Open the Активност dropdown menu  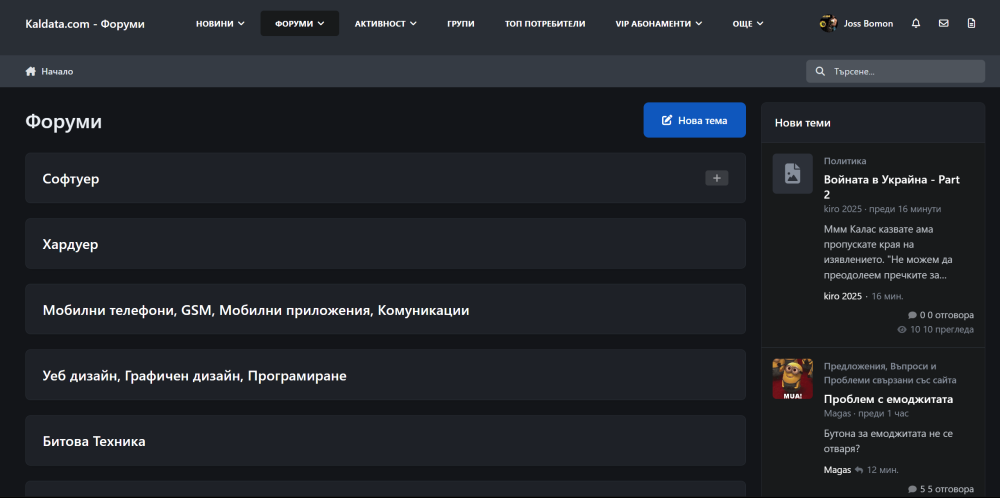click(x=385, y=24)
